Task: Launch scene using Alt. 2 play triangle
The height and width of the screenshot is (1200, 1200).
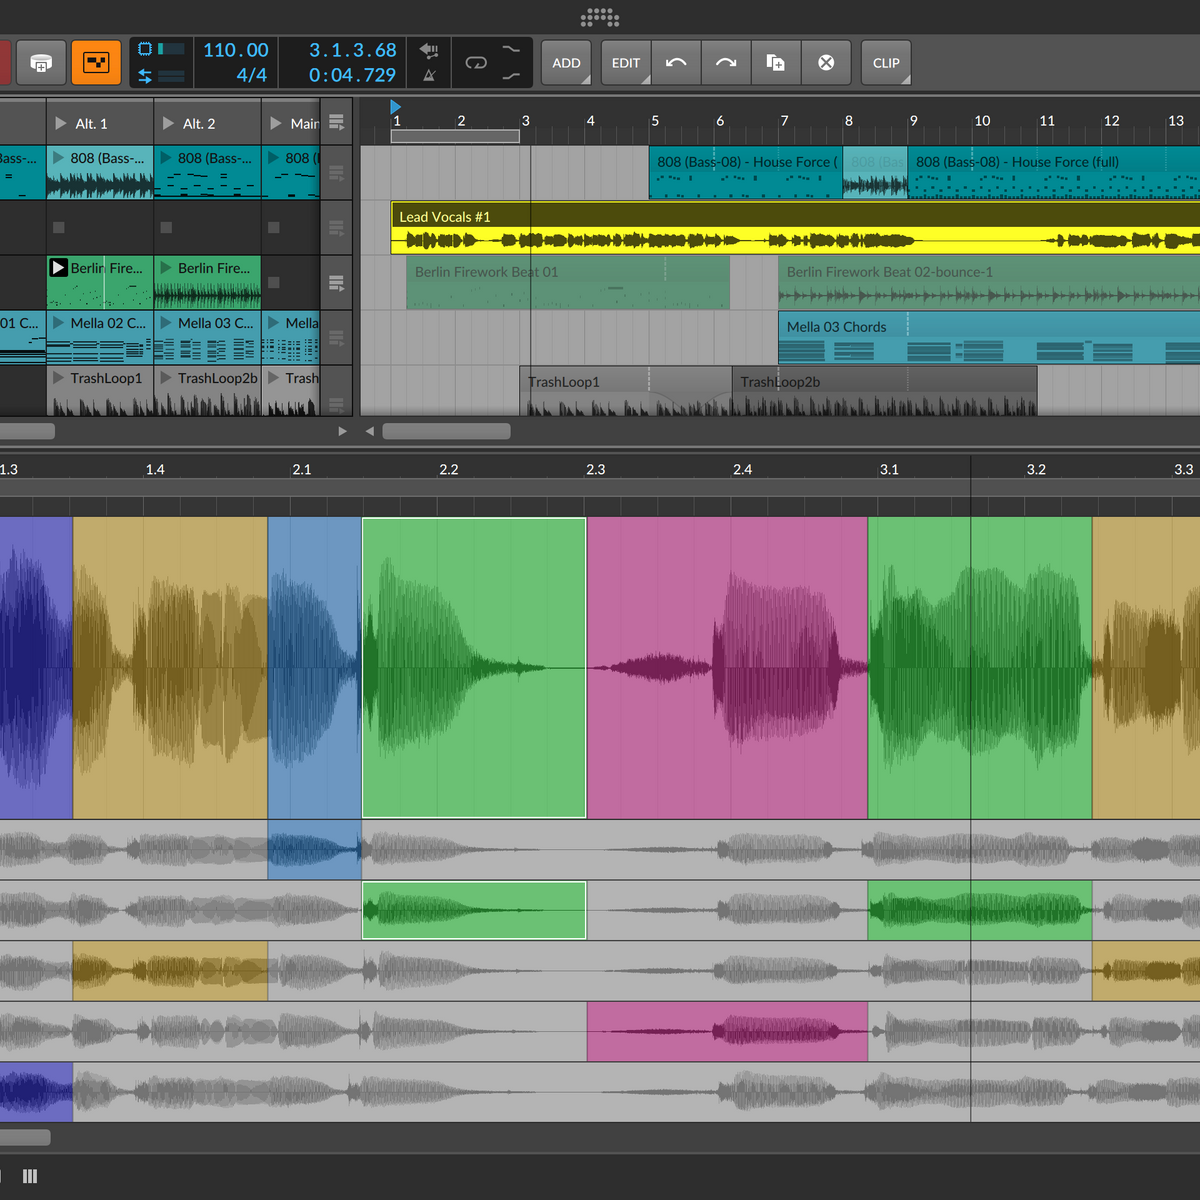Action: click(x=168, y=123)
